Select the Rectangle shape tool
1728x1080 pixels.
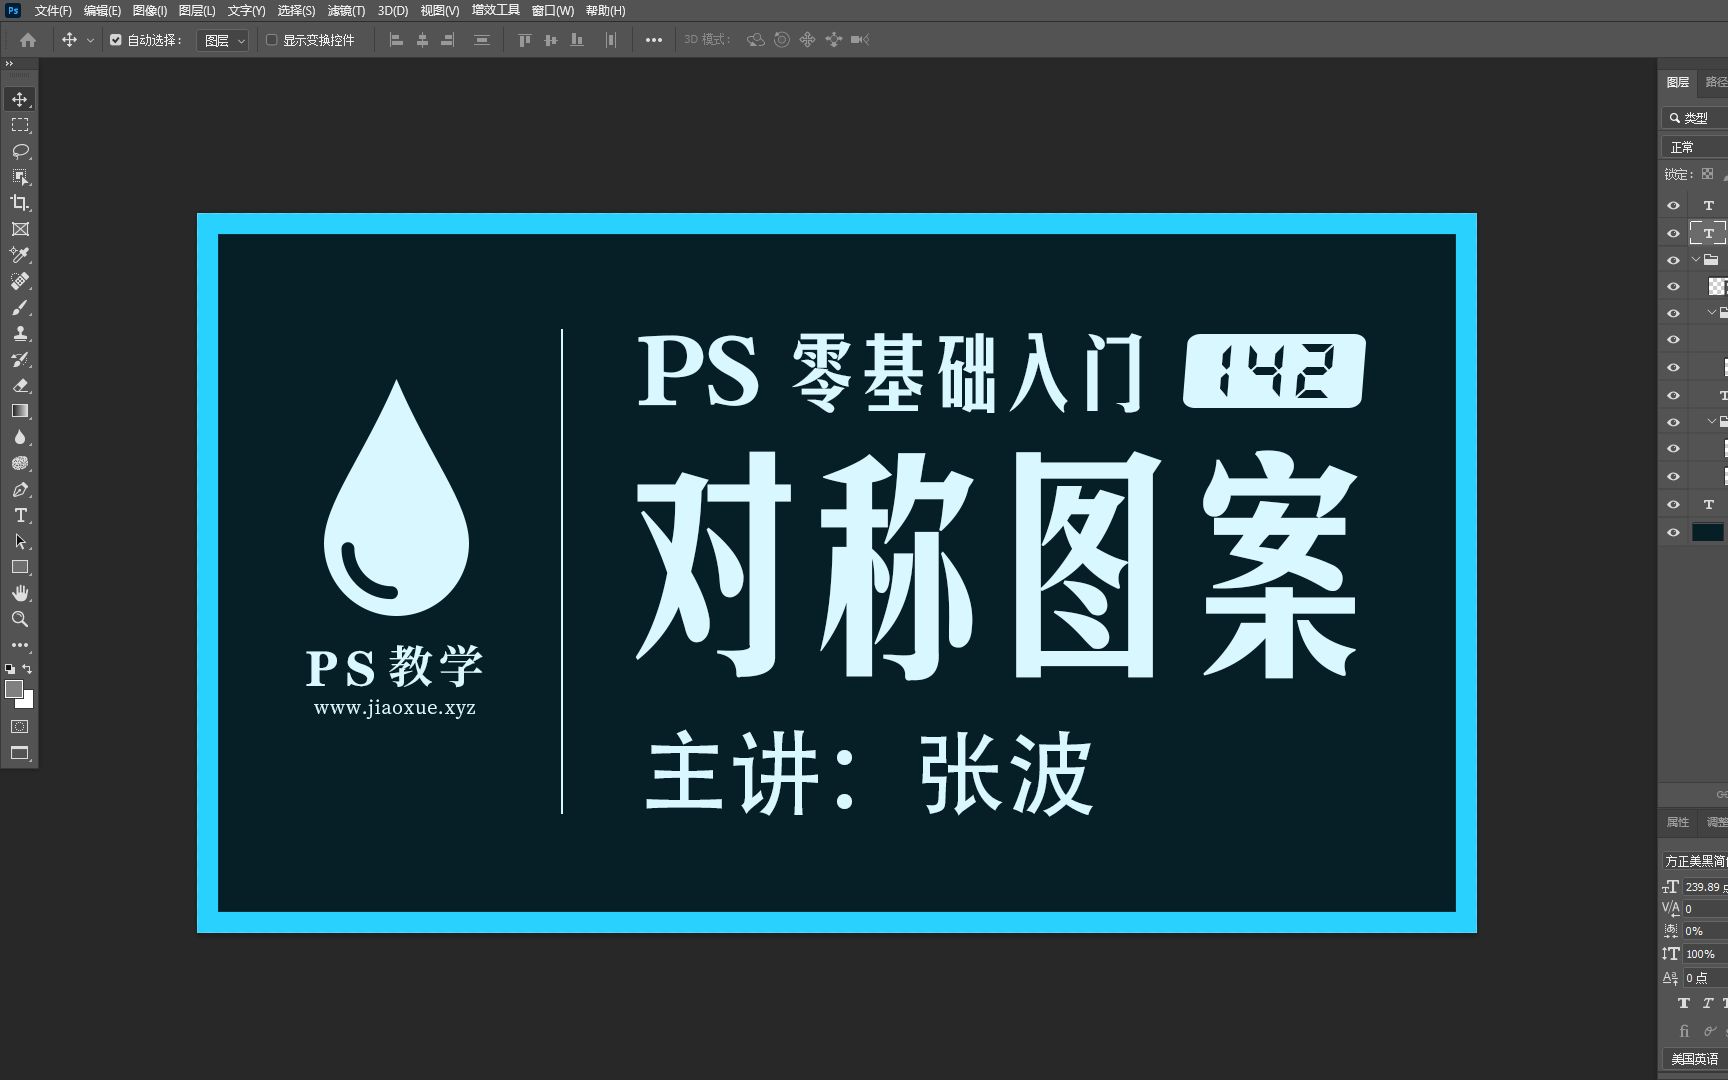click(20, 567)
